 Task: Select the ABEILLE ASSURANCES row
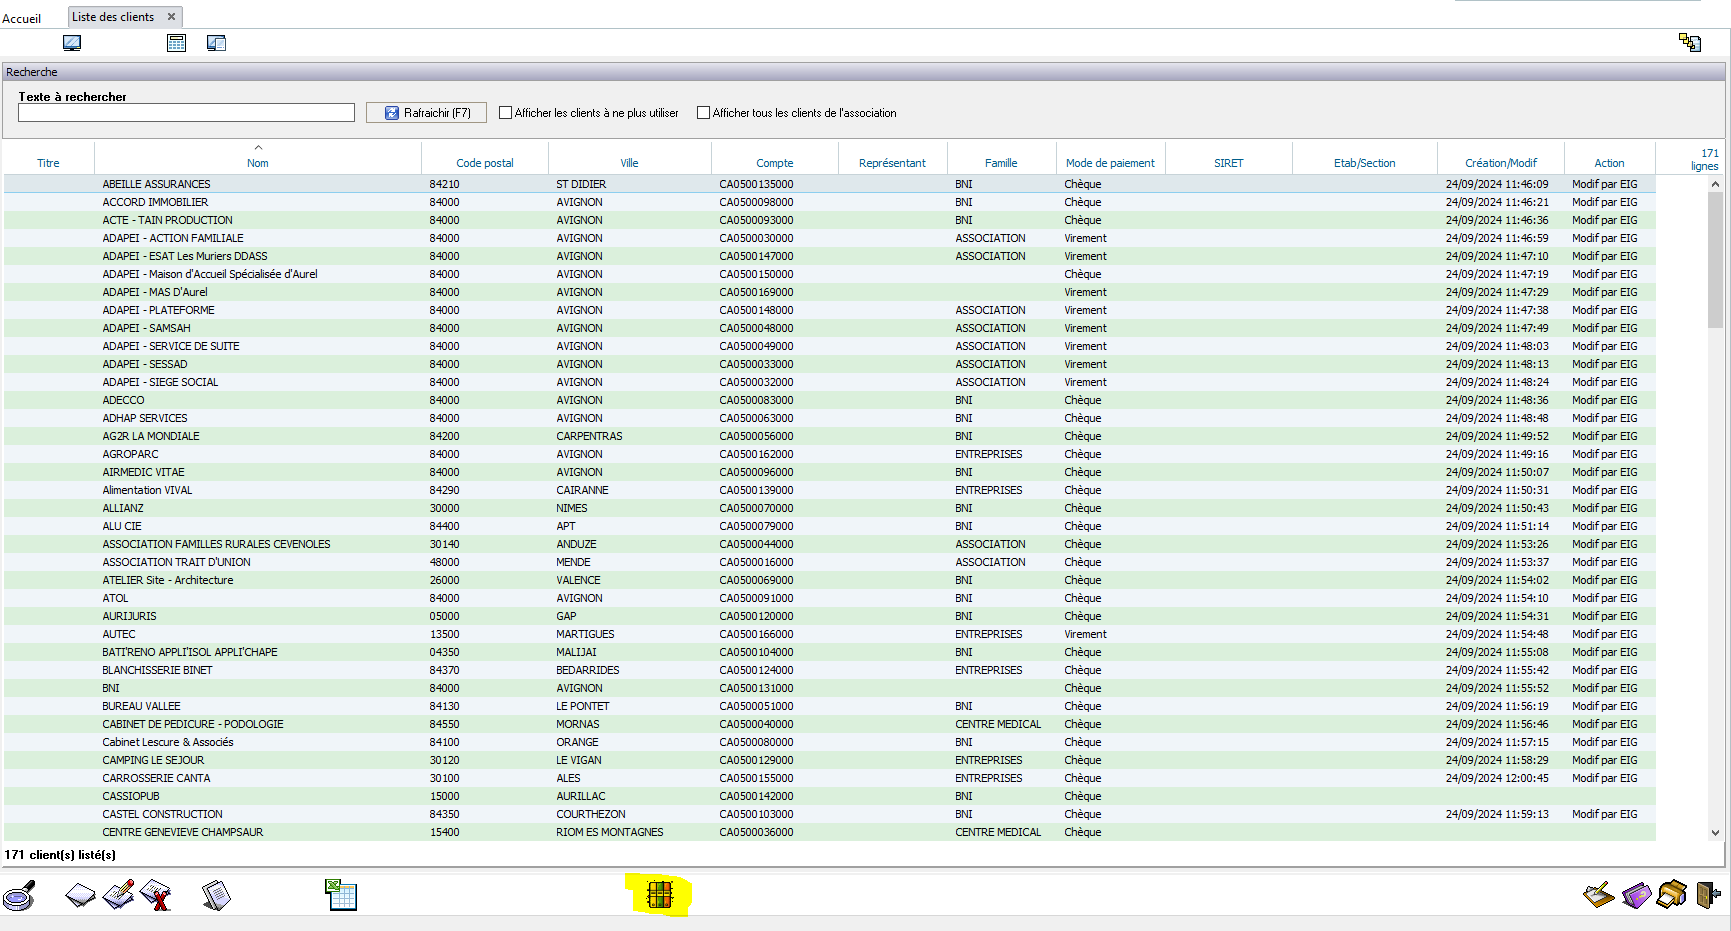point(829,184)
